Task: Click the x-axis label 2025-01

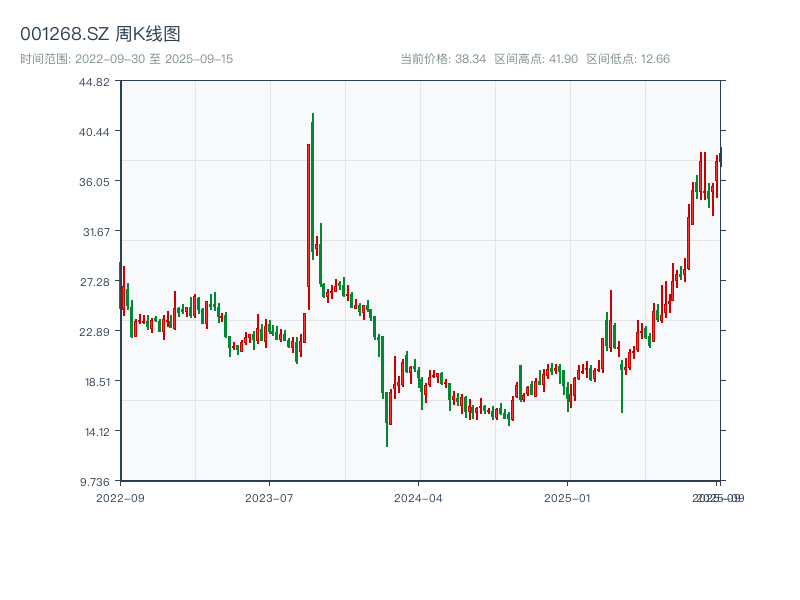Action: pos(567,498)
